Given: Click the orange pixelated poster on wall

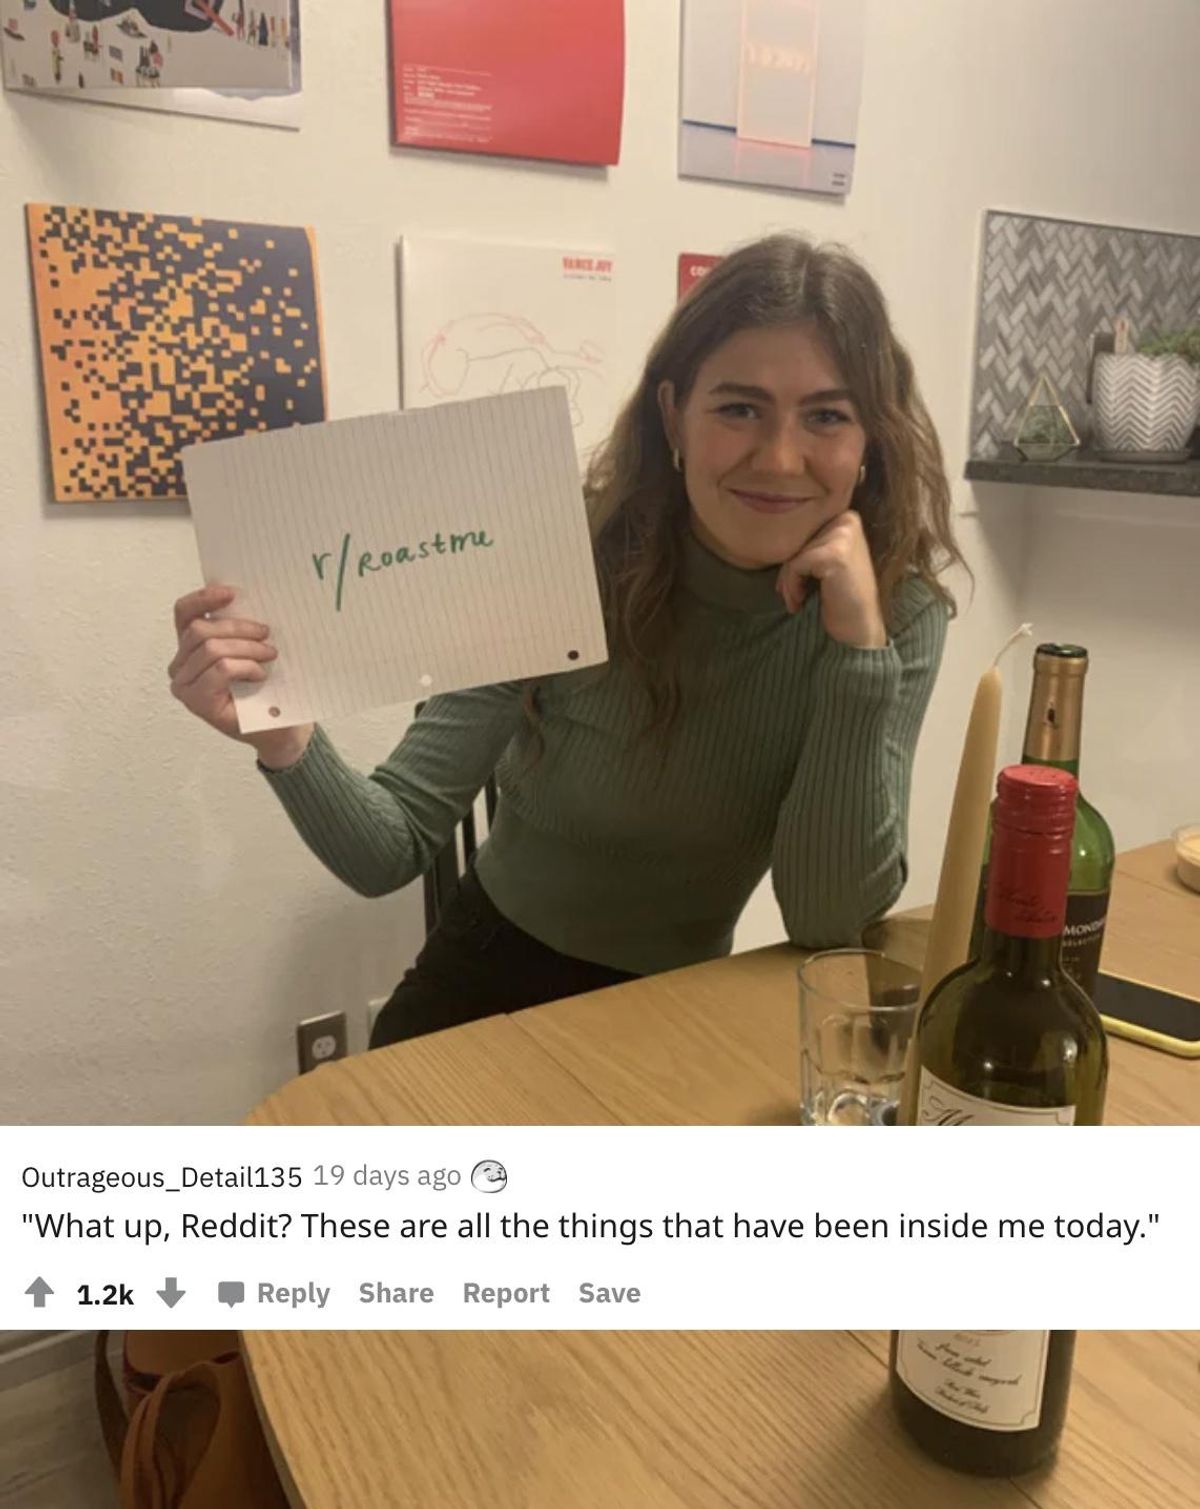Looking at the screenshot, I should [x=175, y=352].
